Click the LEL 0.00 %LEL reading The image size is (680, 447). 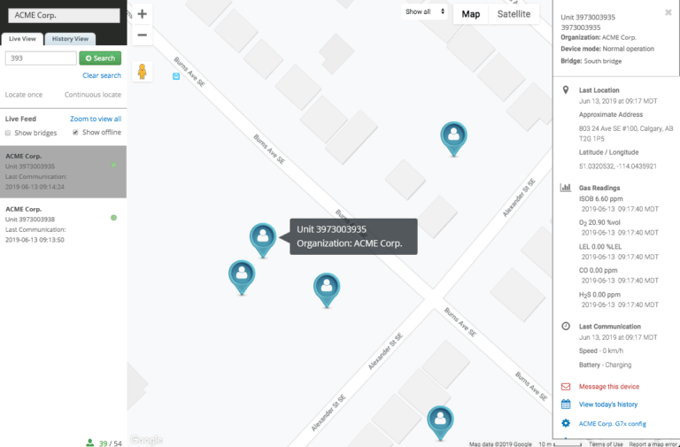coord(600,247)
